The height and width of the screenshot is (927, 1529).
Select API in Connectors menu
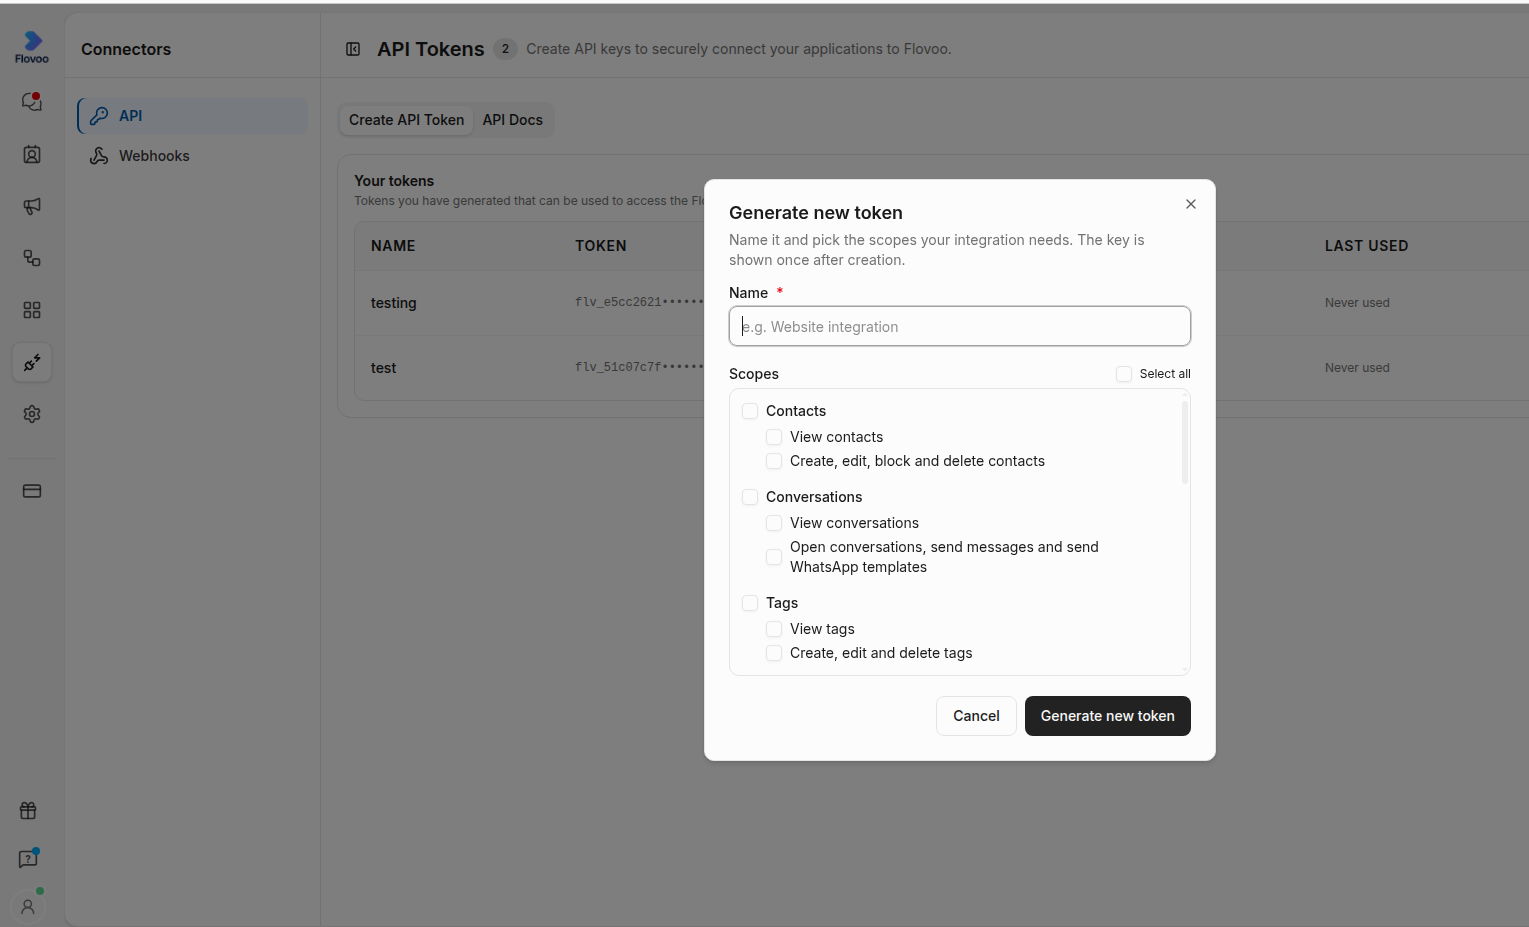click(x=193, y=116)
